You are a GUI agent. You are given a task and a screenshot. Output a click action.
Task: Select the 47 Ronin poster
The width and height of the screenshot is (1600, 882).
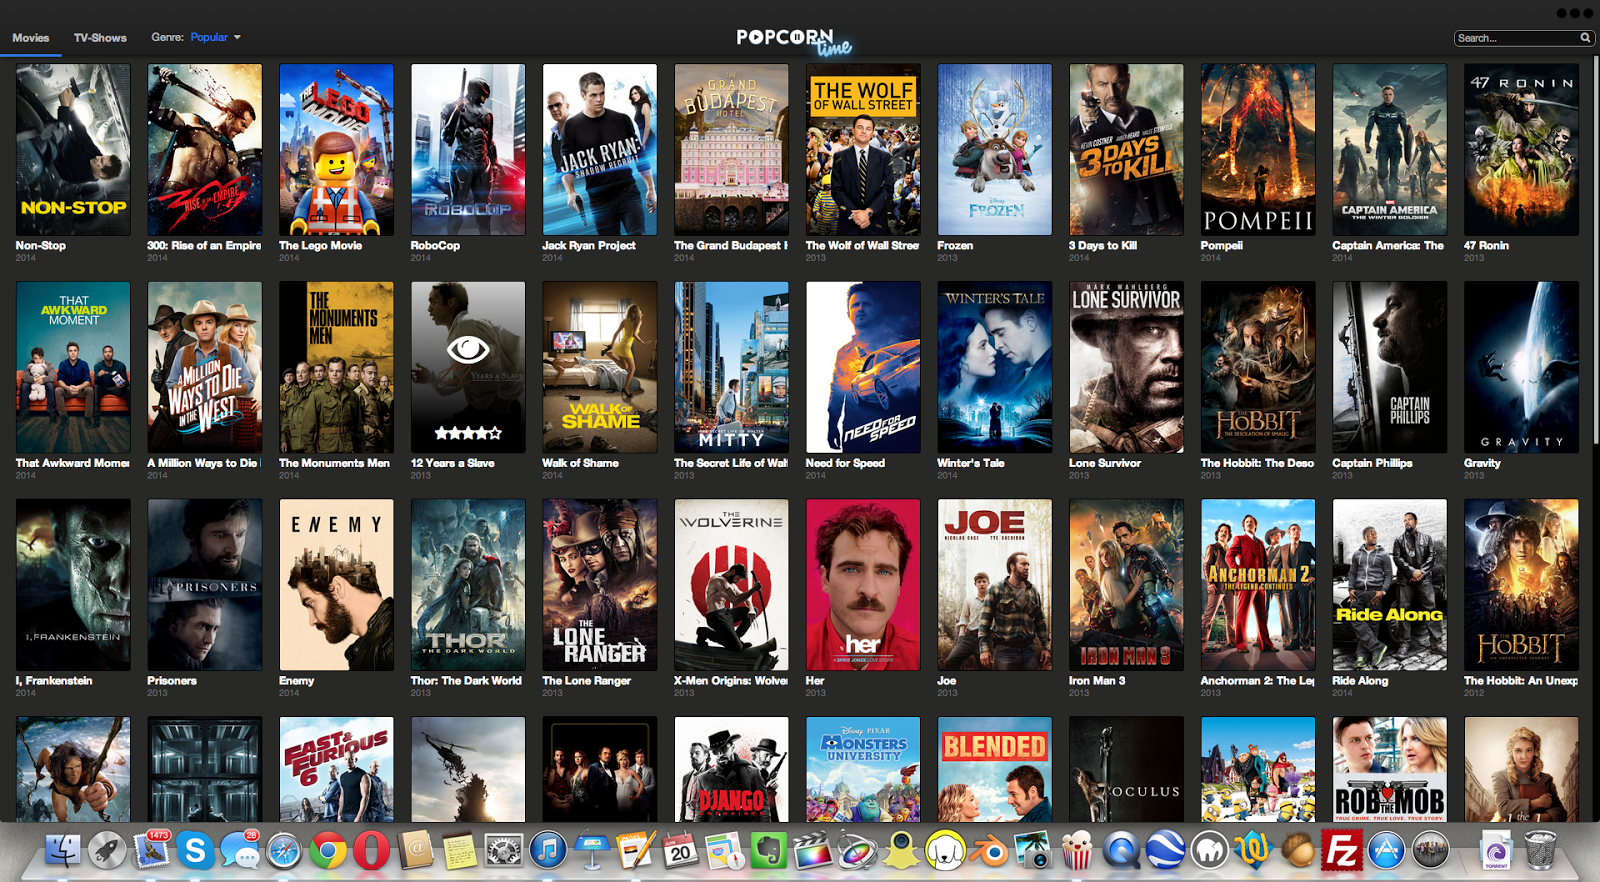click(x=1521, y=150)
